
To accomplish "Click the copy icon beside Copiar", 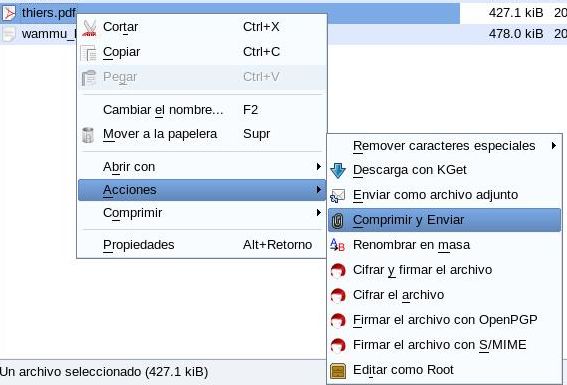I will point(89,53).
